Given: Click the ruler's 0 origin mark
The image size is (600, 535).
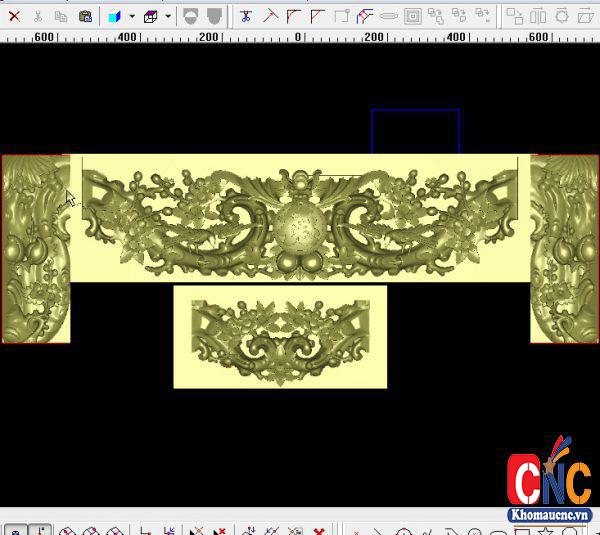Looking at the screenshot, I should [298, 37].
